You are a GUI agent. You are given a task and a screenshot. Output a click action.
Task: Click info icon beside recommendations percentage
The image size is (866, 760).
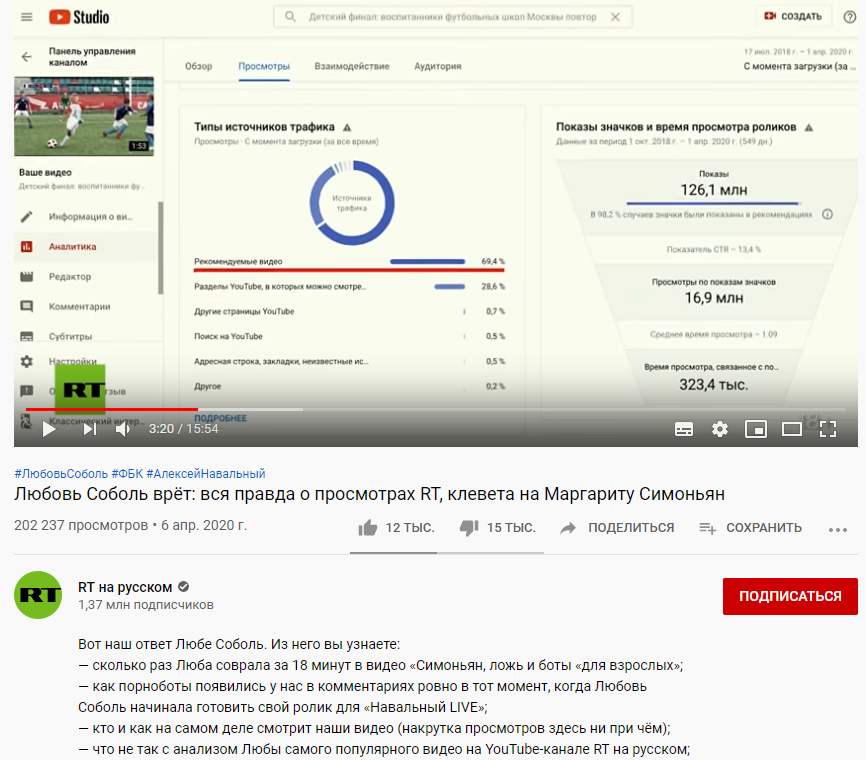click(827, 214)
